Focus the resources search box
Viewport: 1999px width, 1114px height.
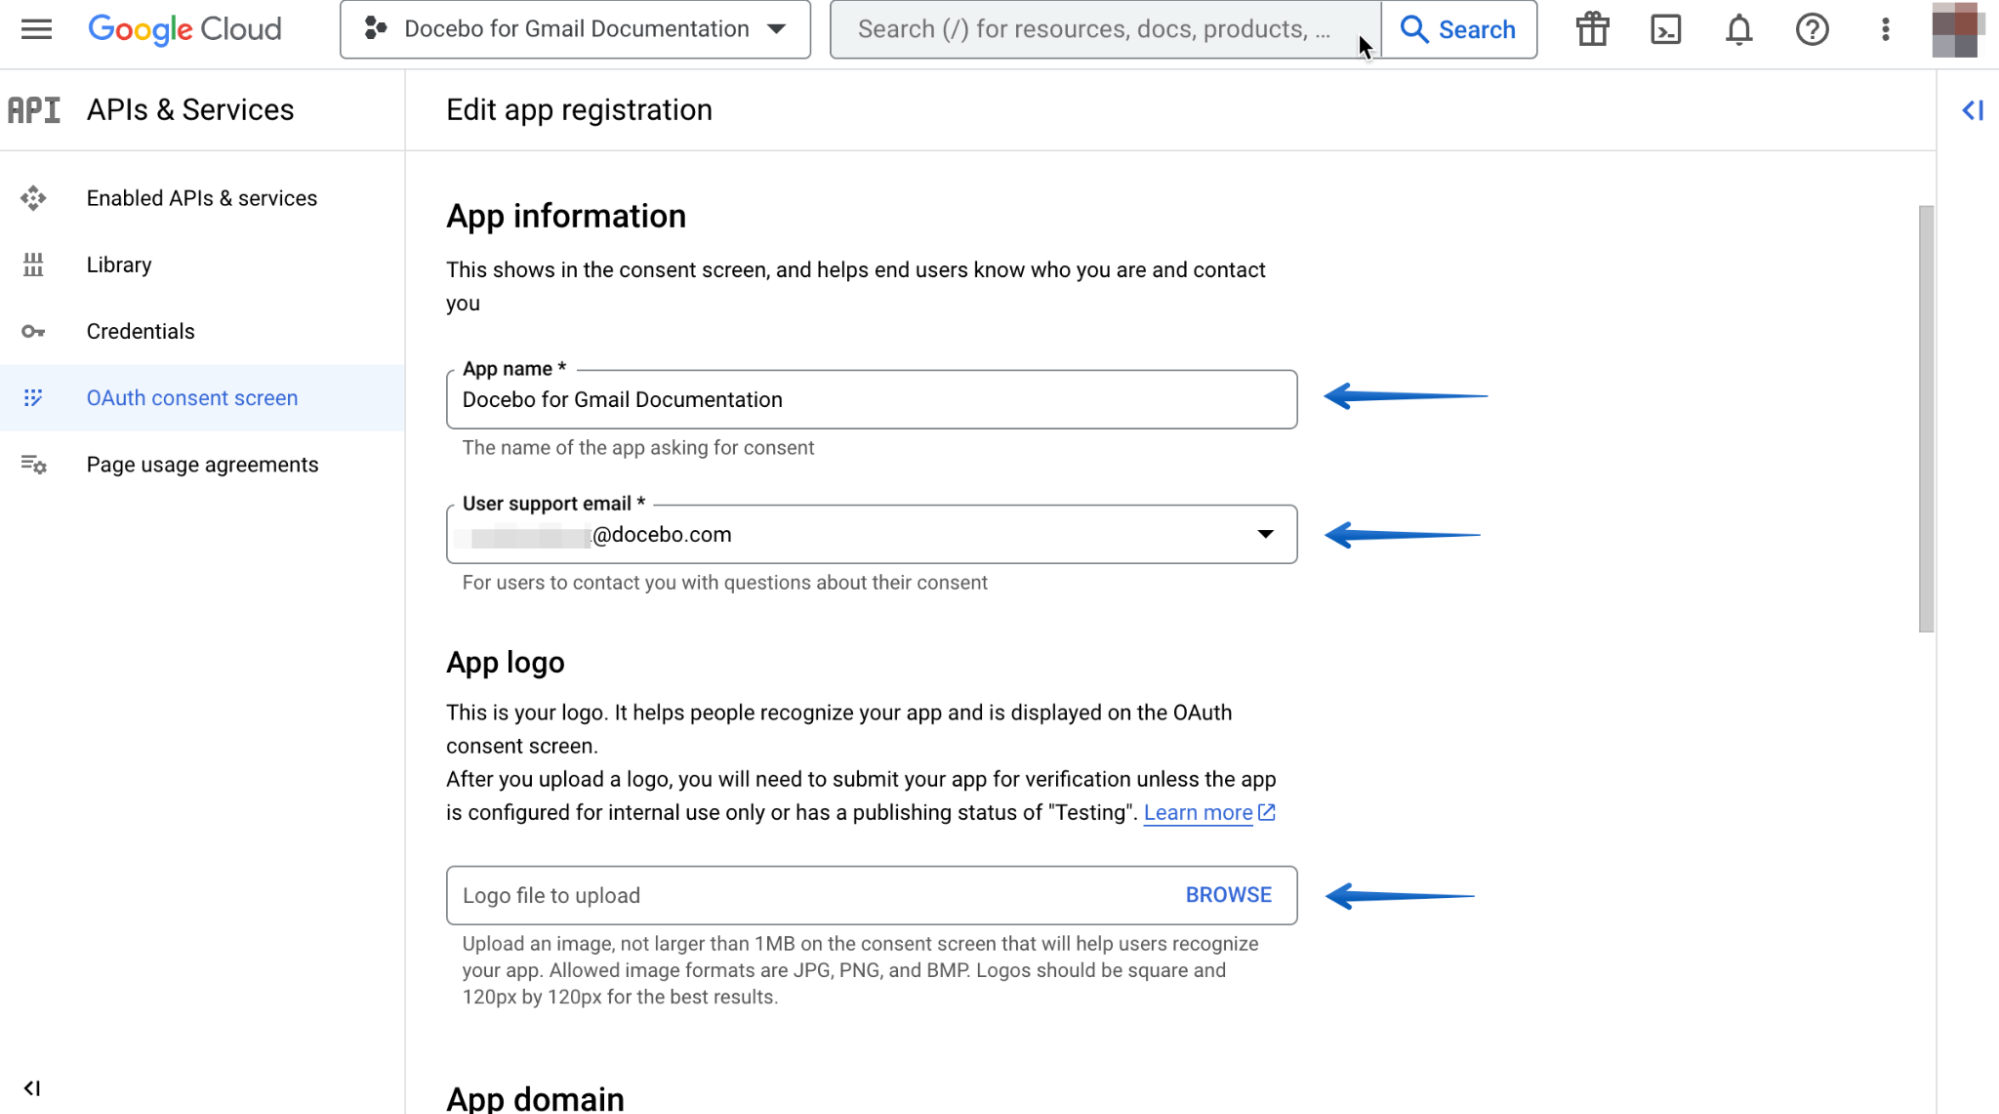[x=1105, y=29]
